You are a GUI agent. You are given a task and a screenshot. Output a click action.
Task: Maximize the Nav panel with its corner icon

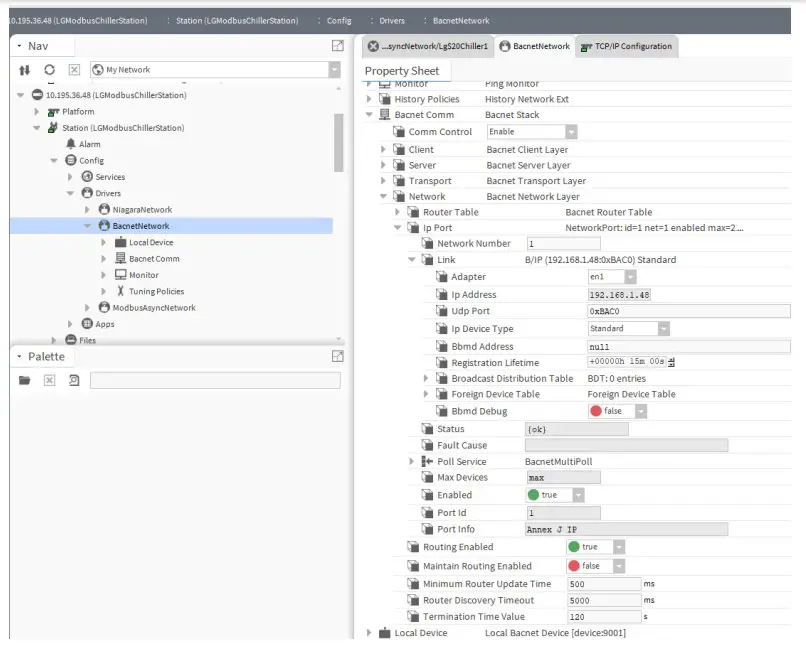(x=338, y=46)
